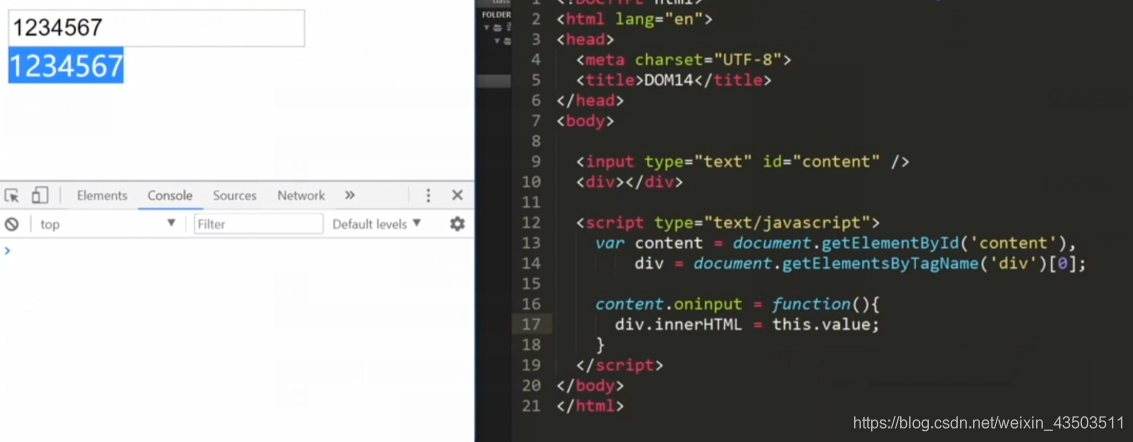Click the closing head tag on line 6
The height and width of the screenshot is (442, 1133).
(x=590, y=100)
